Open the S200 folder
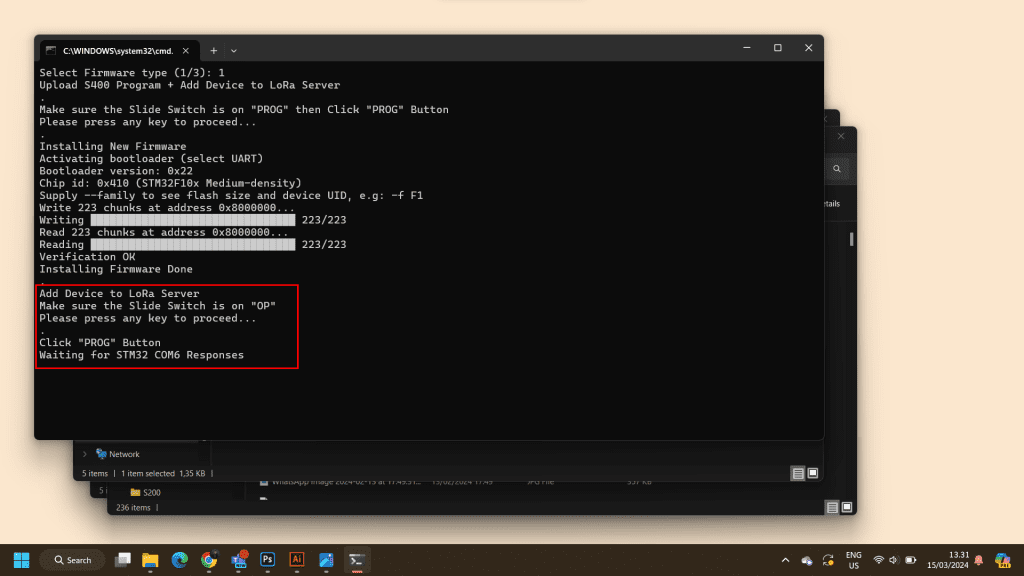This screenshot has height=576, width=1024. (151, 492)
